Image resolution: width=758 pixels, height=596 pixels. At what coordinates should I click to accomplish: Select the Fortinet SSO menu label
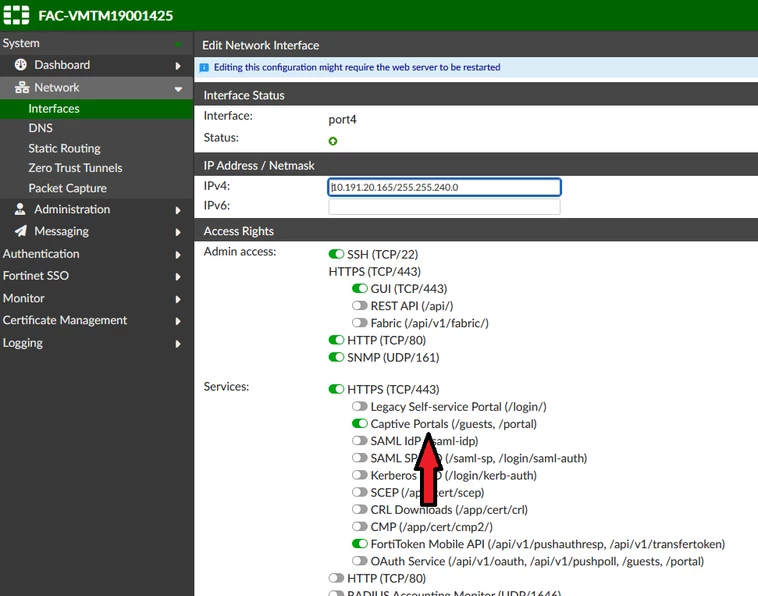point(36,276)
